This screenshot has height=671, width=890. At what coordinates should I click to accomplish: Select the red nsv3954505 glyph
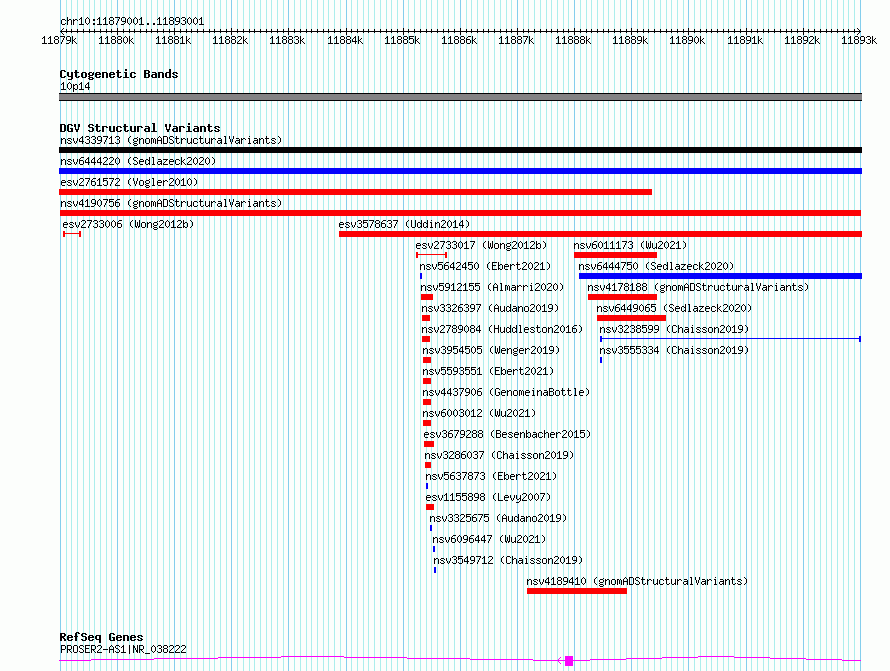[x=427, y=360]
